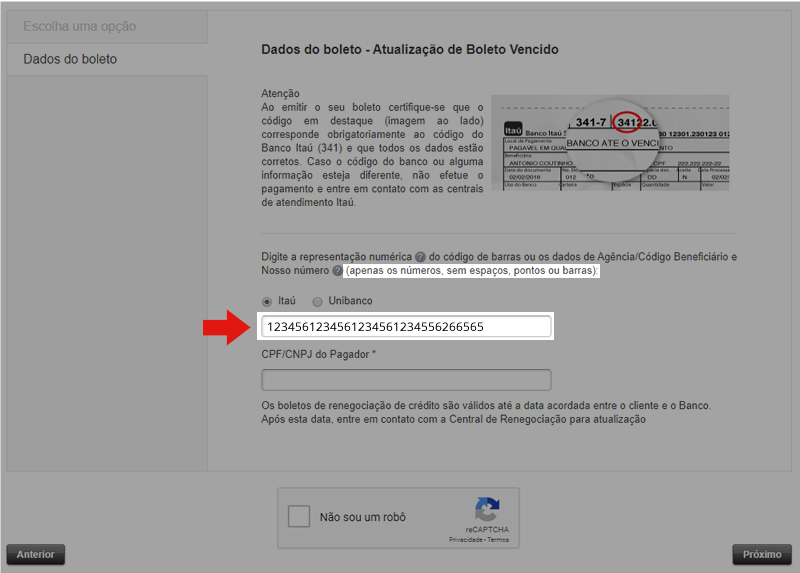The width and height of the screenshot is (800, 573).
Task: Click the 'apenas os números, sem espaços' hint
Action: pyautogui.click(x=471, y=270)
